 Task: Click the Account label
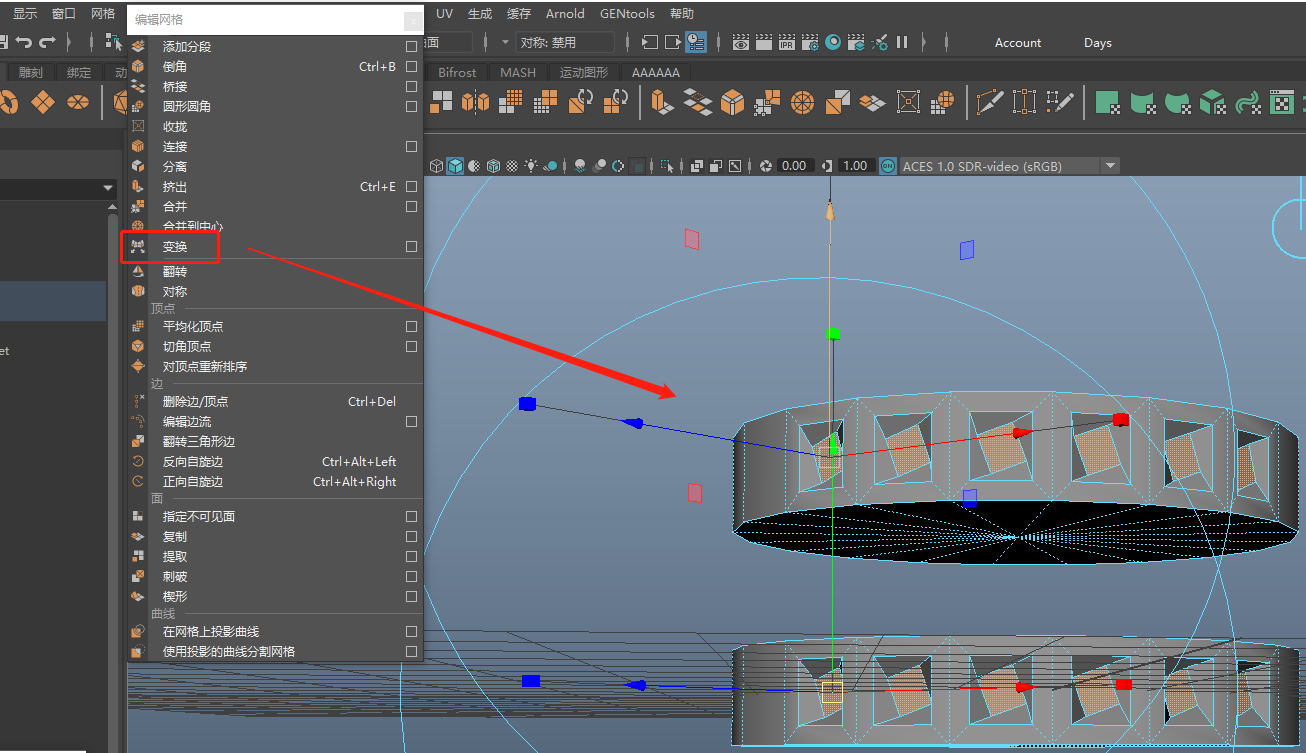pos(1018,43)
